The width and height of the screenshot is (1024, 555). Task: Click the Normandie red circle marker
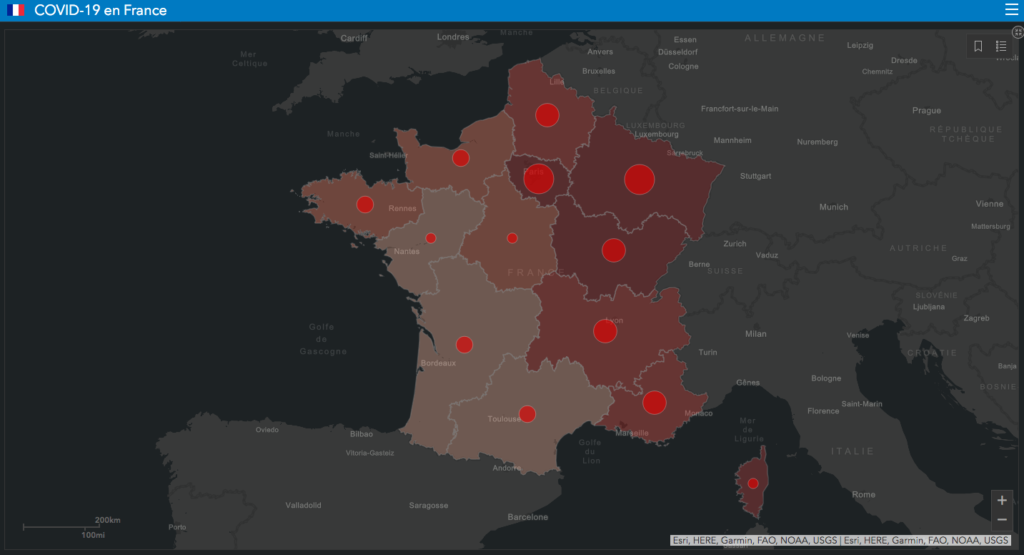point(461,158)
